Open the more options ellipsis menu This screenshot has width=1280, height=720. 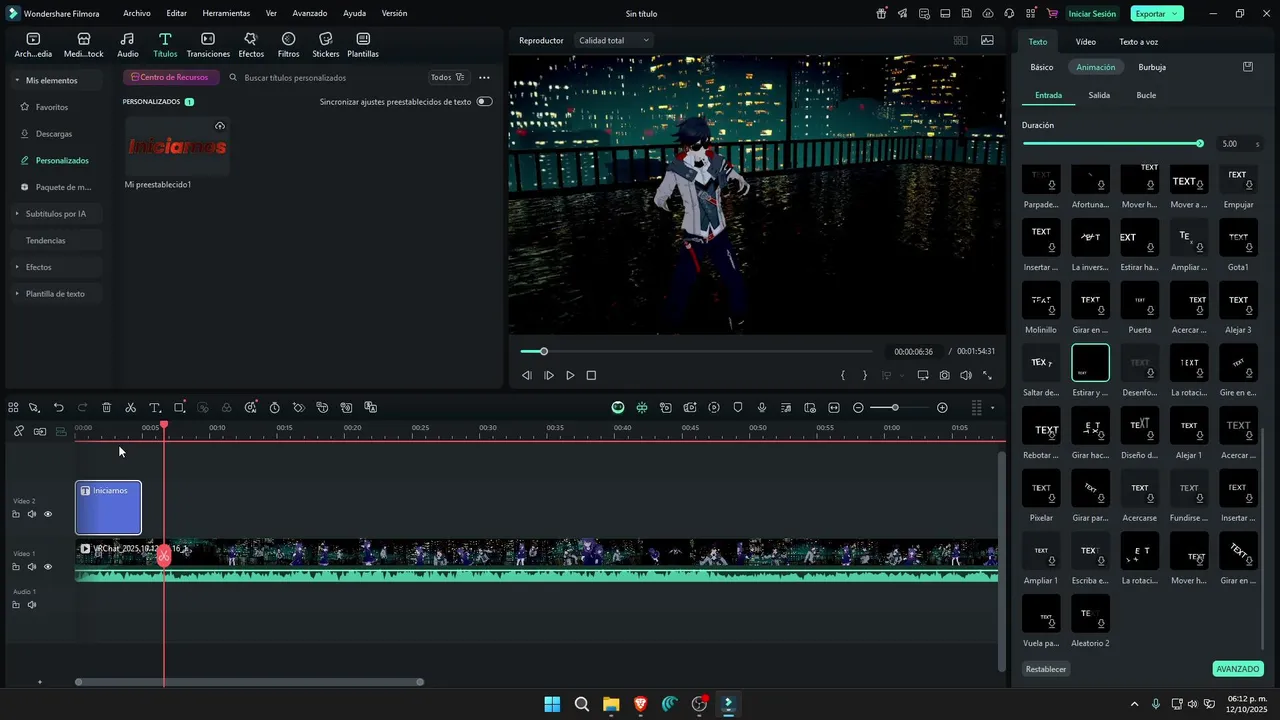484,77
